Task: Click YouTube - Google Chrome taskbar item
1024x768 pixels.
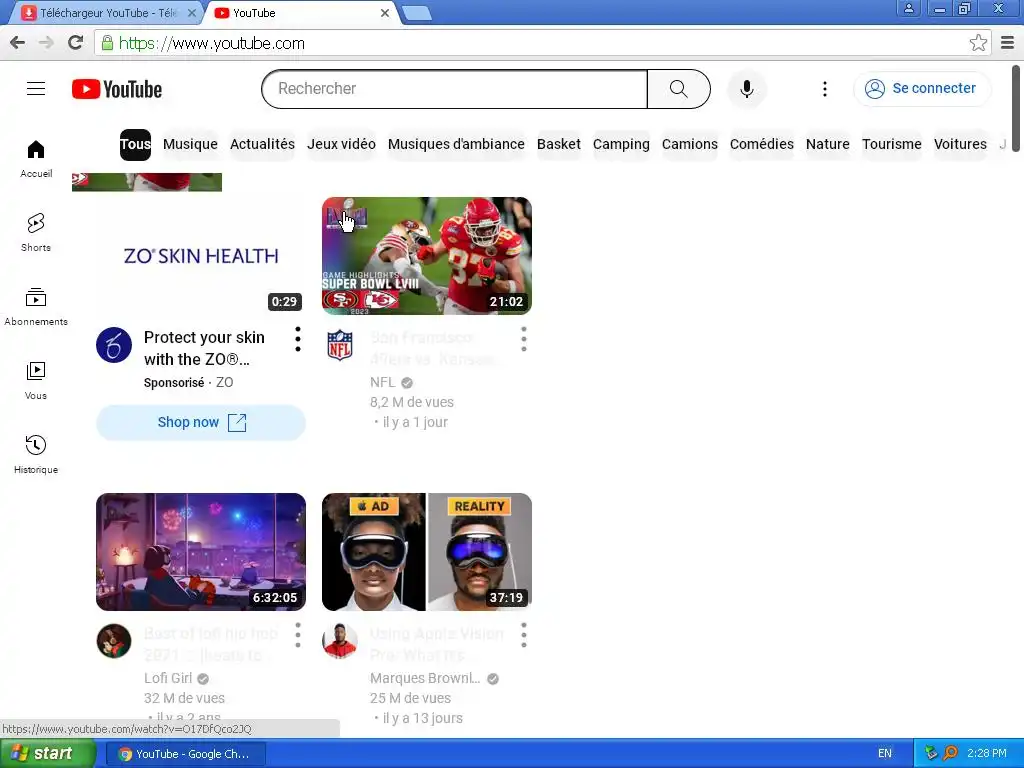Action: click(x=185, y=754)
